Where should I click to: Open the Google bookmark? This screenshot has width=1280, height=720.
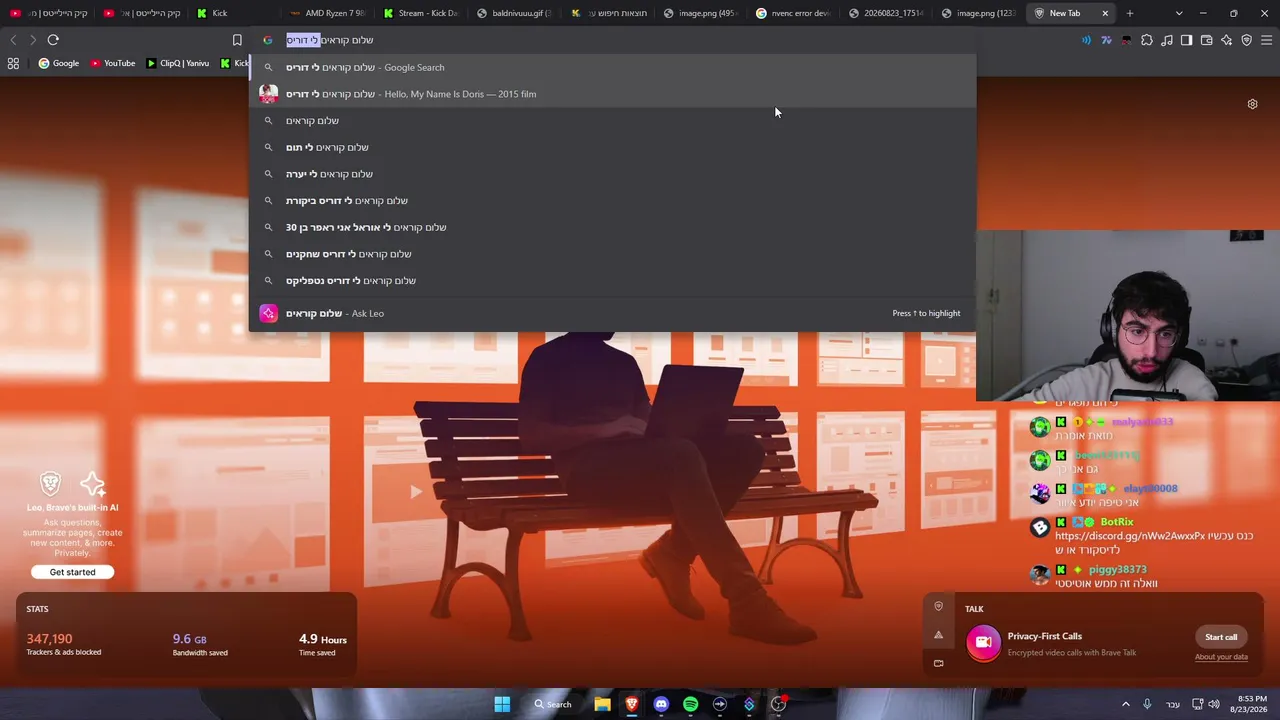58,63
